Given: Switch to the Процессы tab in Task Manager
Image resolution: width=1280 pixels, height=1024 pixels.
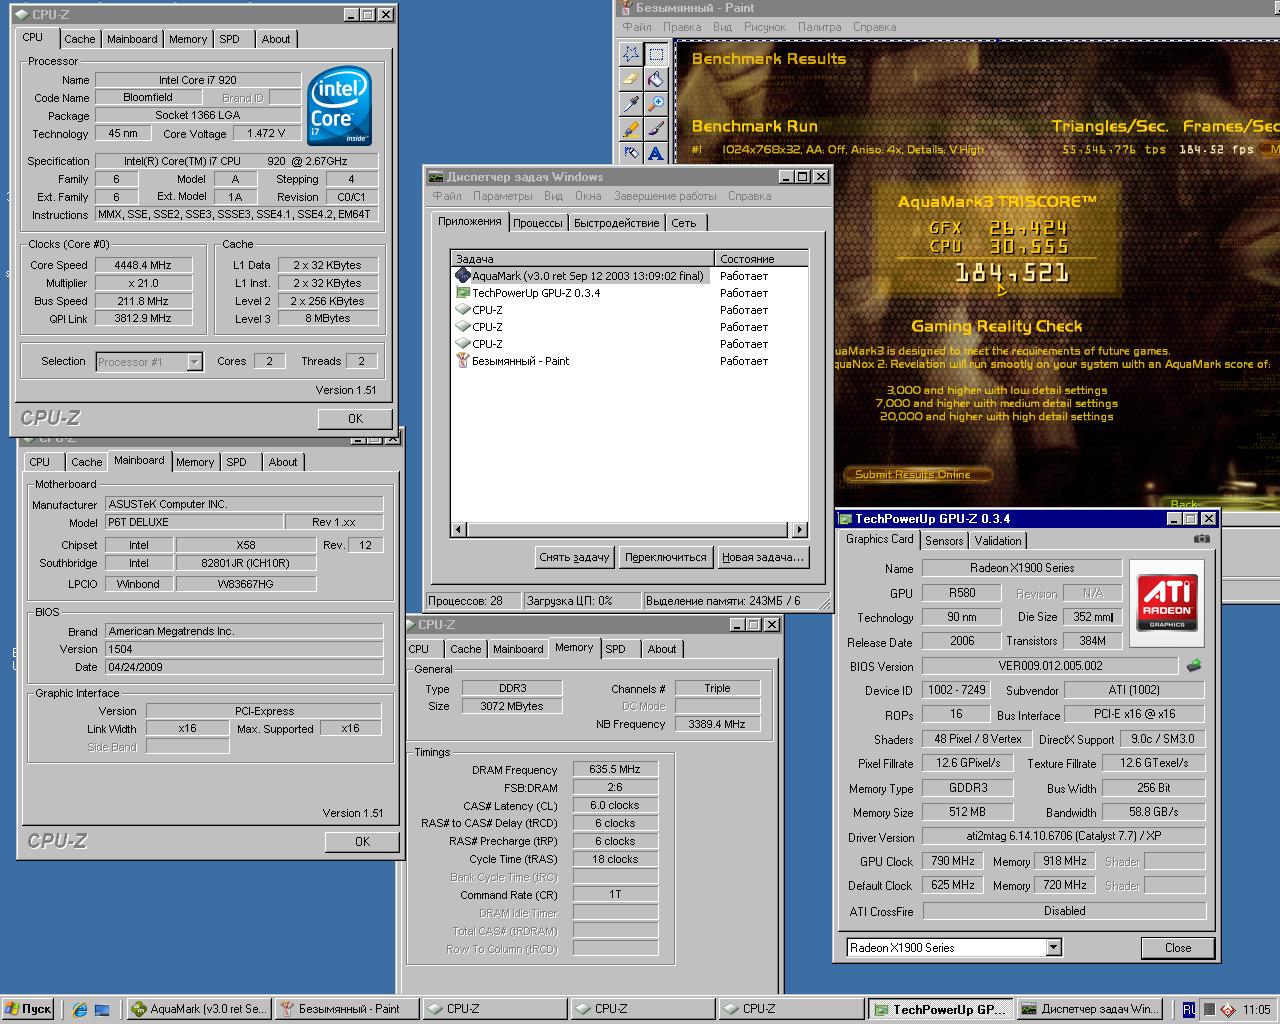Looking at the screenshot, I should click(538, 223).
